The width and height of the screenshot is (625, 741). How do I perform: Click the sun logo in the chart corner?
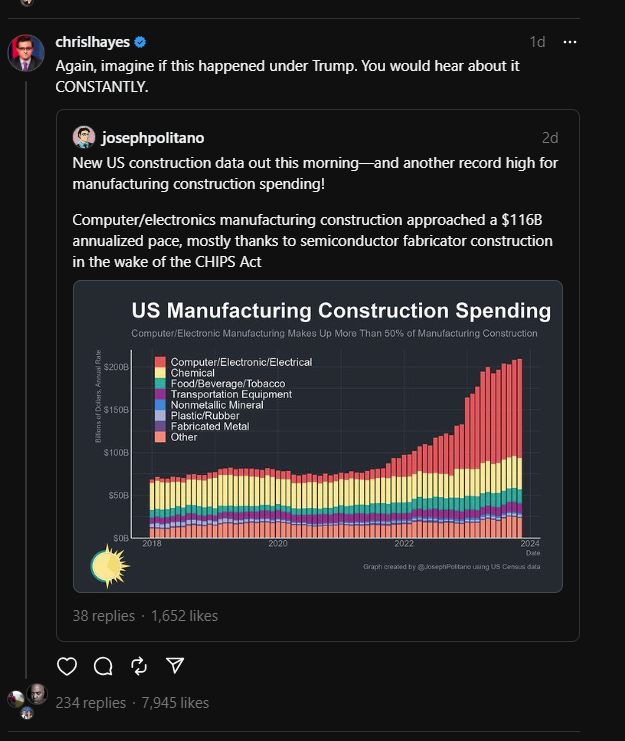[107, 567]
